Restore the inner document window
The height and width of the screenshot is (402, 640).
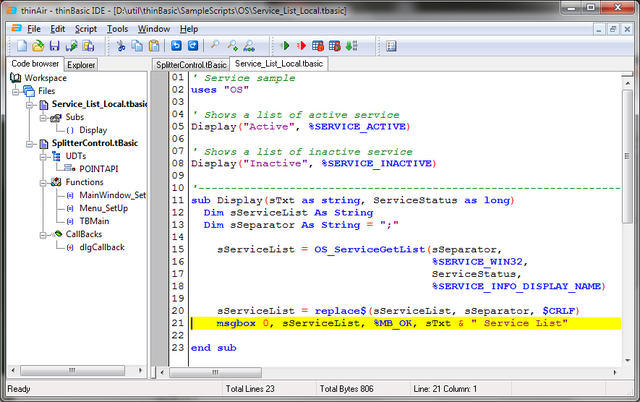coord(613,29)
